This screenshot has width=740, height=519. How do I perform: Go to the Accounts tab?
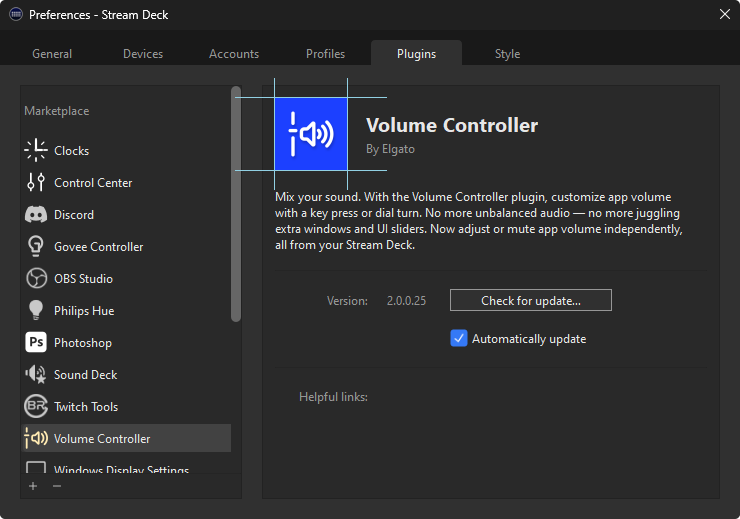[x=234, y=54]
